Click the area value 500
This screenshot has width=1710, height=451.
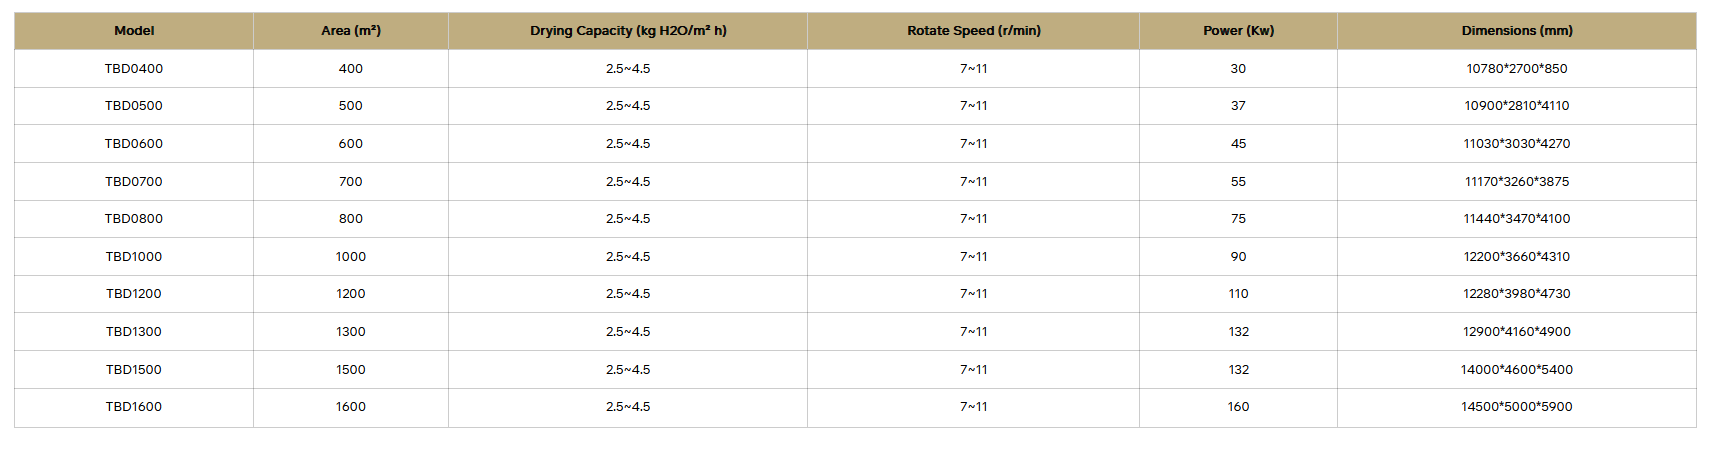[351, 106]
